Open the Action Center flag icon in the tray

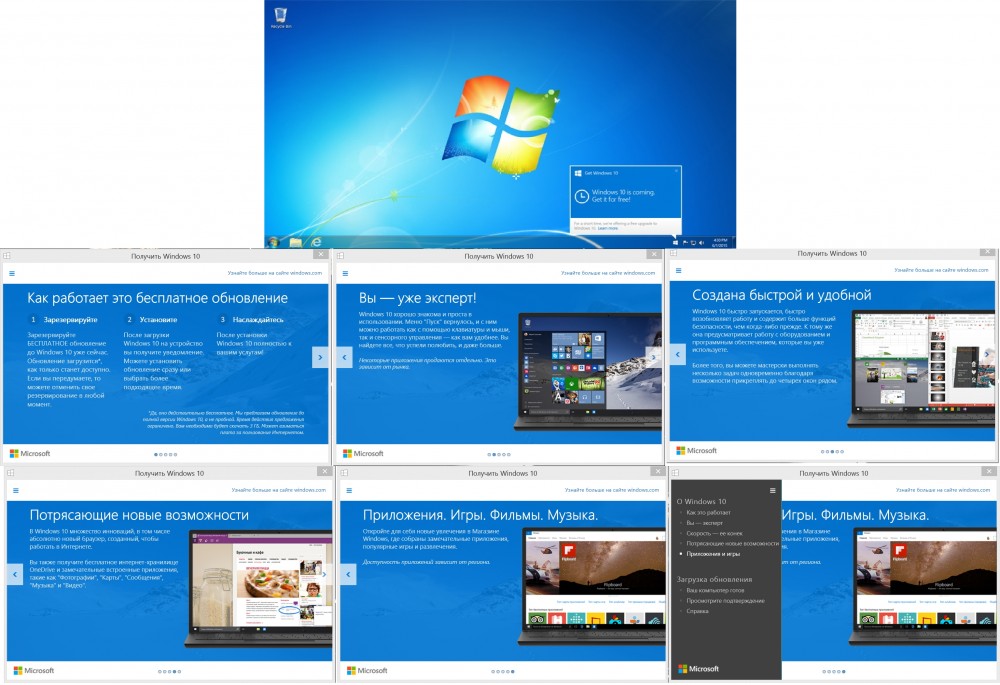pyautogui.click(x=686, y=242)
